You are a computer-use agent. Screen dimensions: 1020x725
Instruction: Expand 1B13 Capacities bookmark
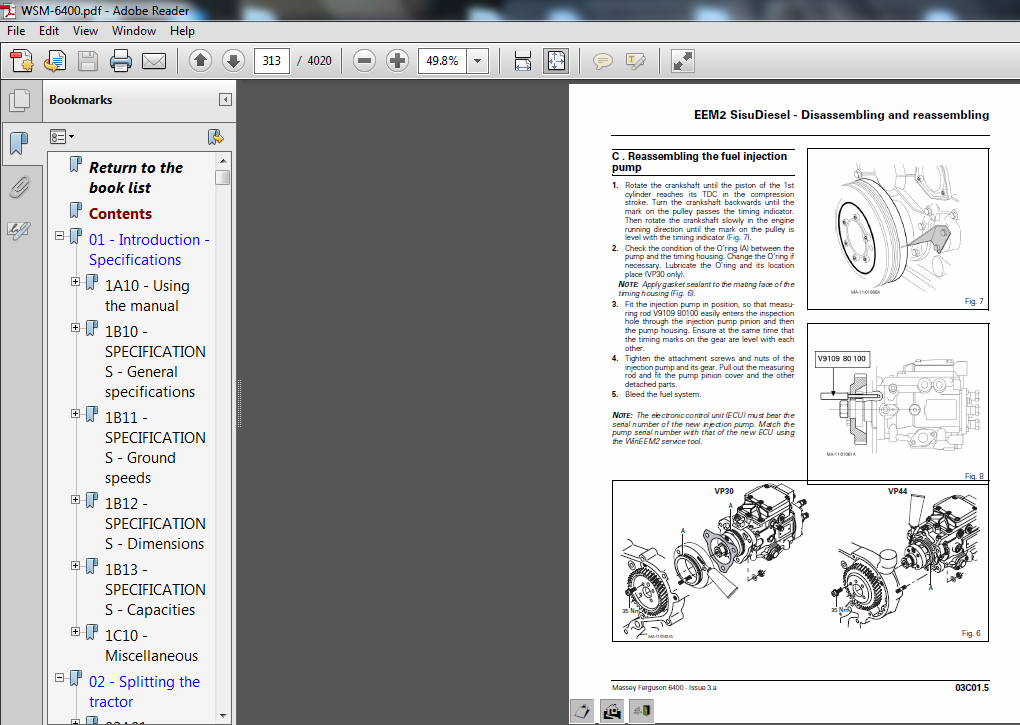[75, 566]
